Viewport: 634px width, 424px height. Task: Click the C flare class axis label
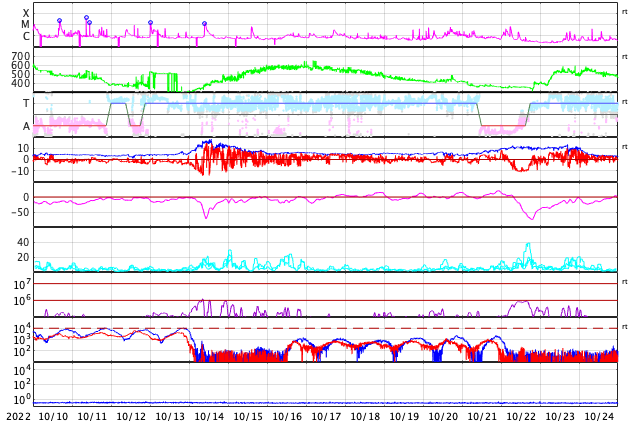tap(26, 36)
